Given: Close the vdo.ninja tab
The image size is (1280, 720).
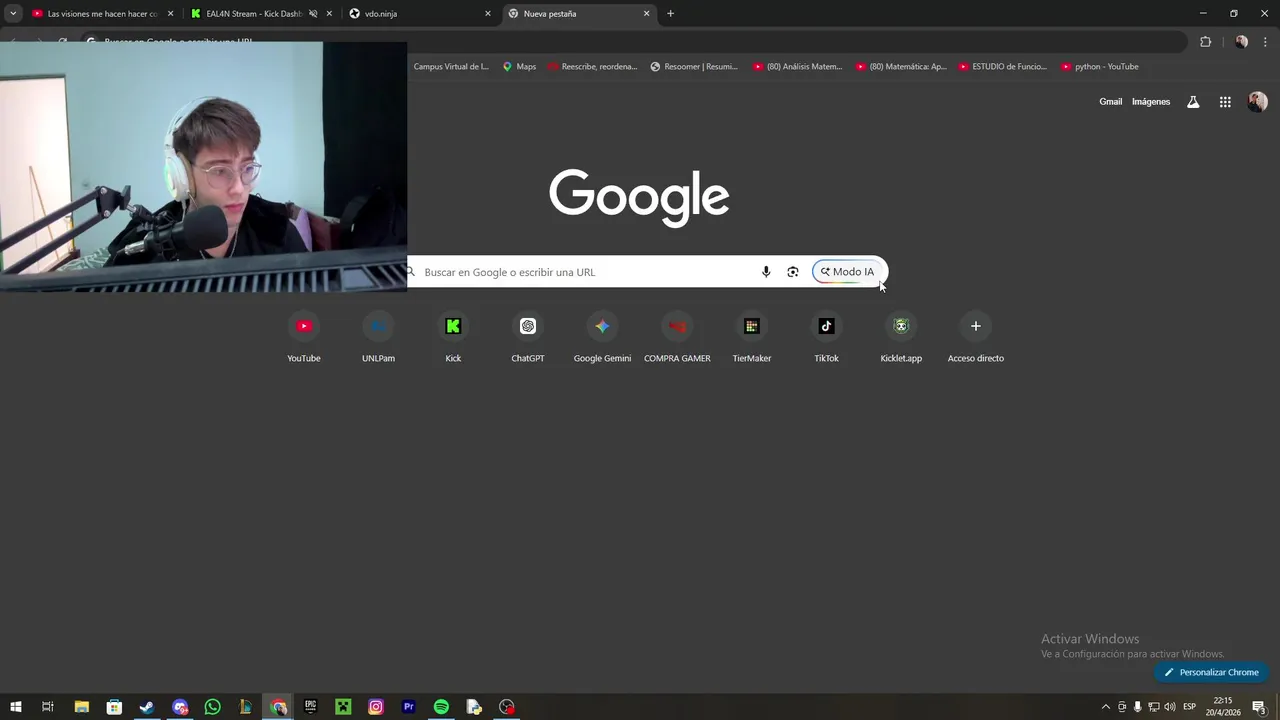Looking at the screenshot, I should click(x=488, y=14).
